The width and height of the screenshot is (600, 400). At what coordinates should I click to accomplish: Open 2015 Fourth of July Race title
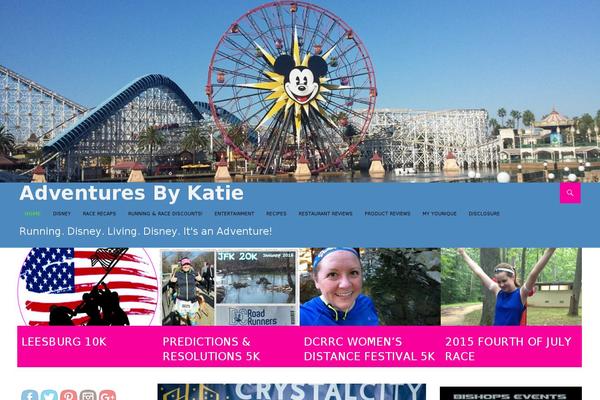click(508, 349)
